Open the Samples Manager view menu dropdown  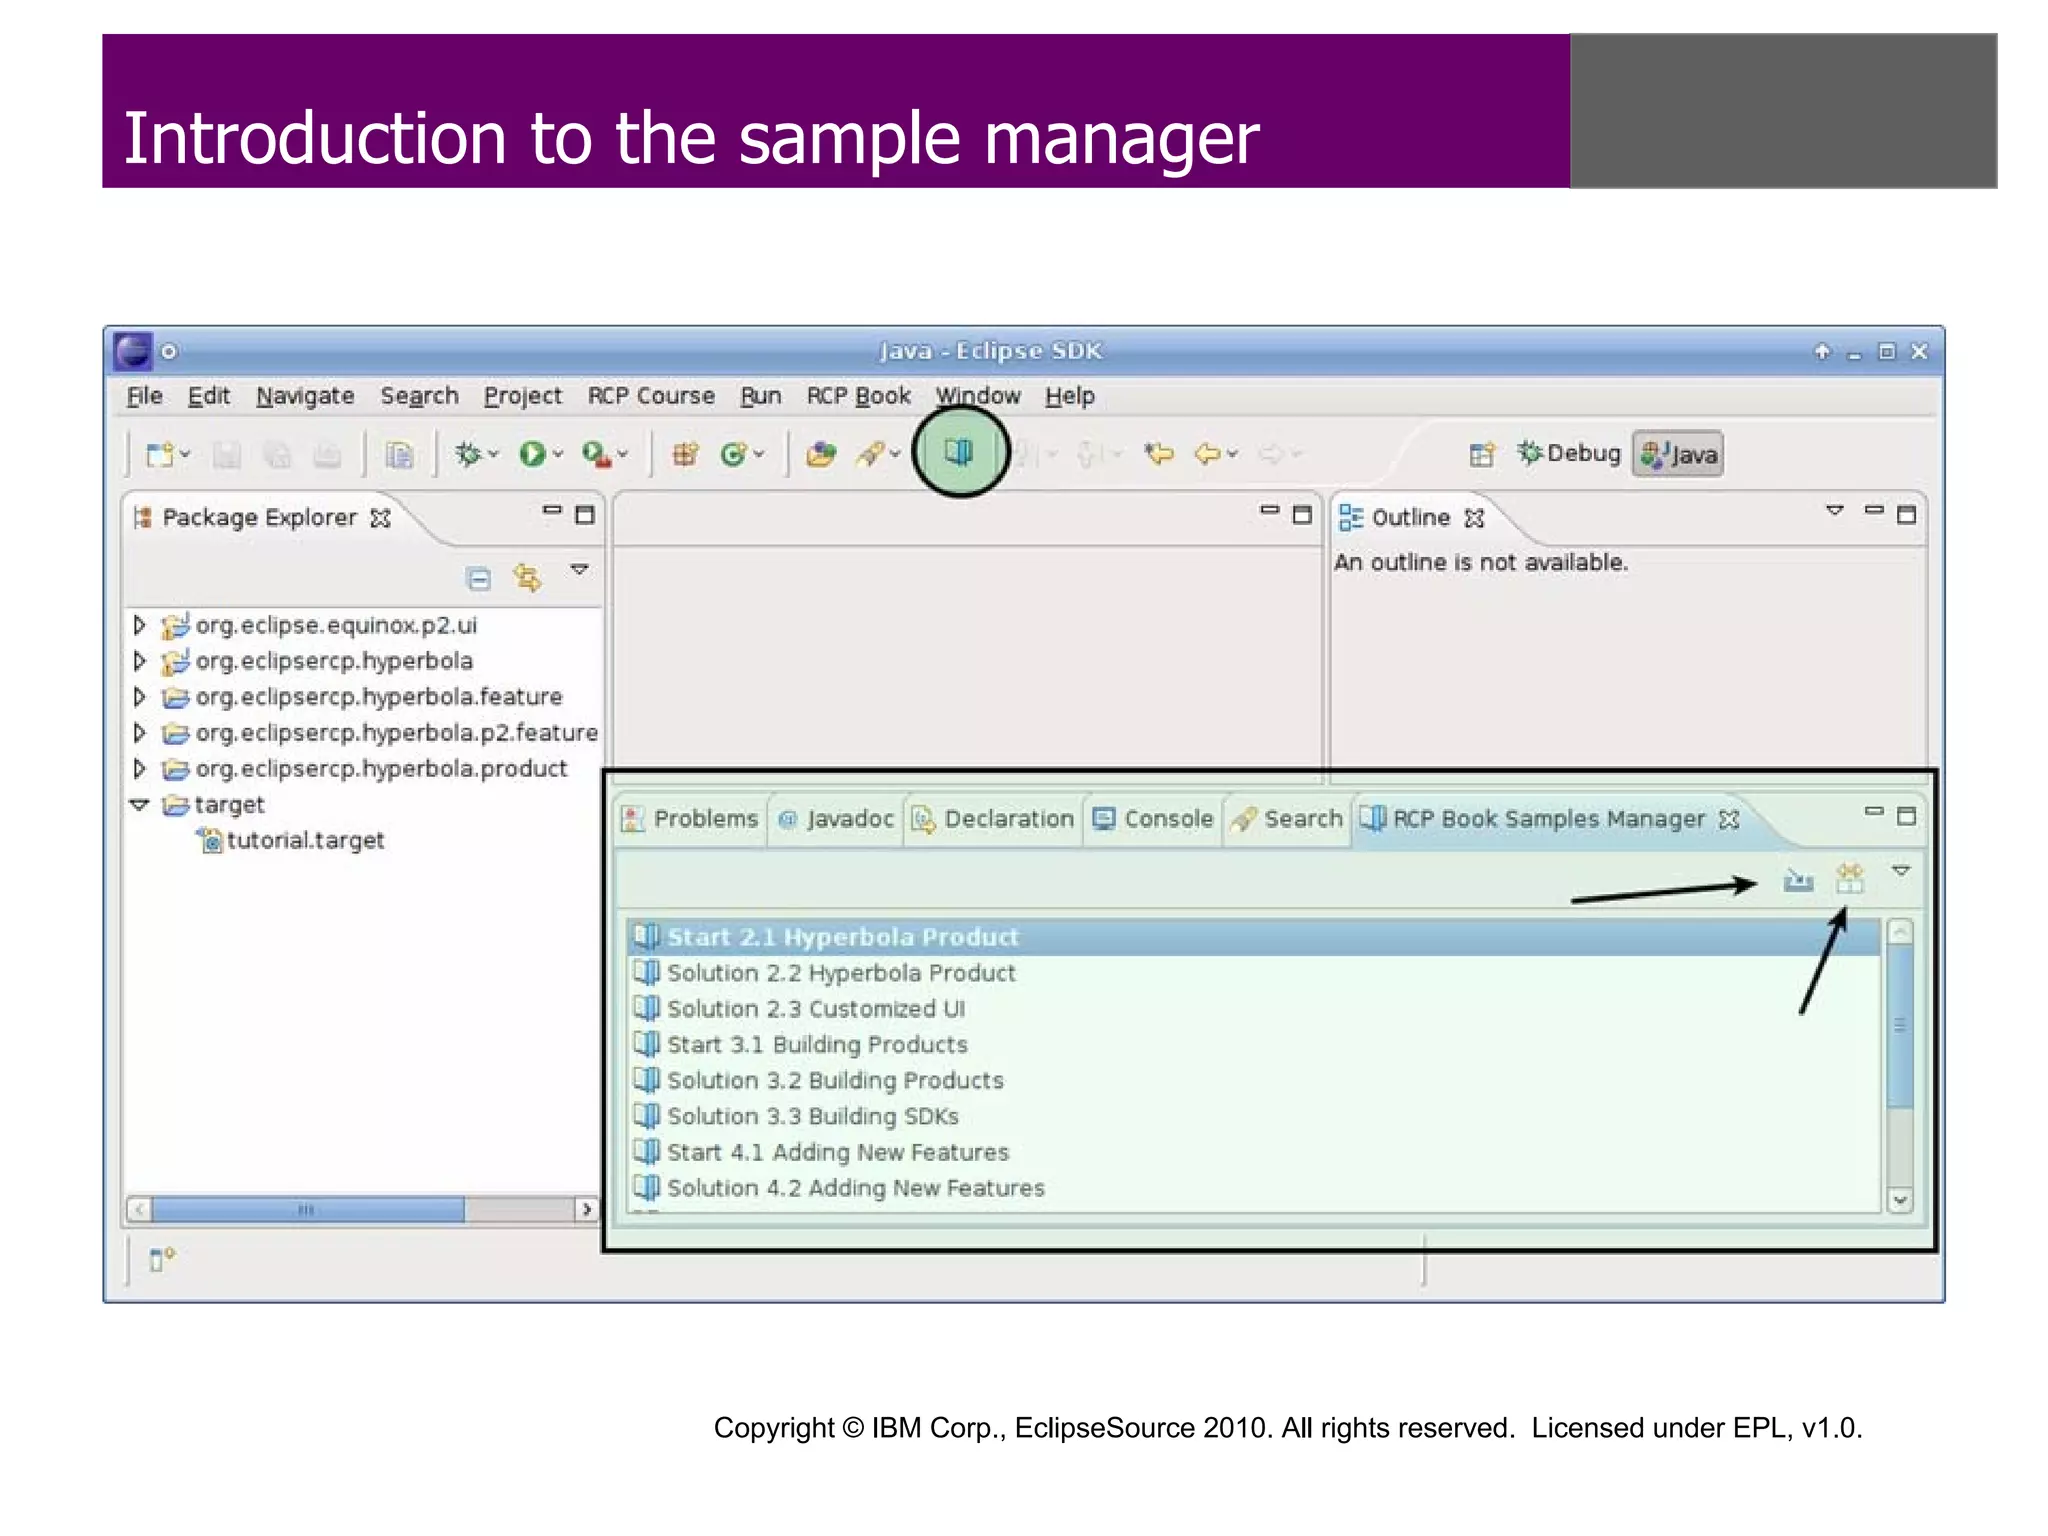click(x=1901, y=871)
